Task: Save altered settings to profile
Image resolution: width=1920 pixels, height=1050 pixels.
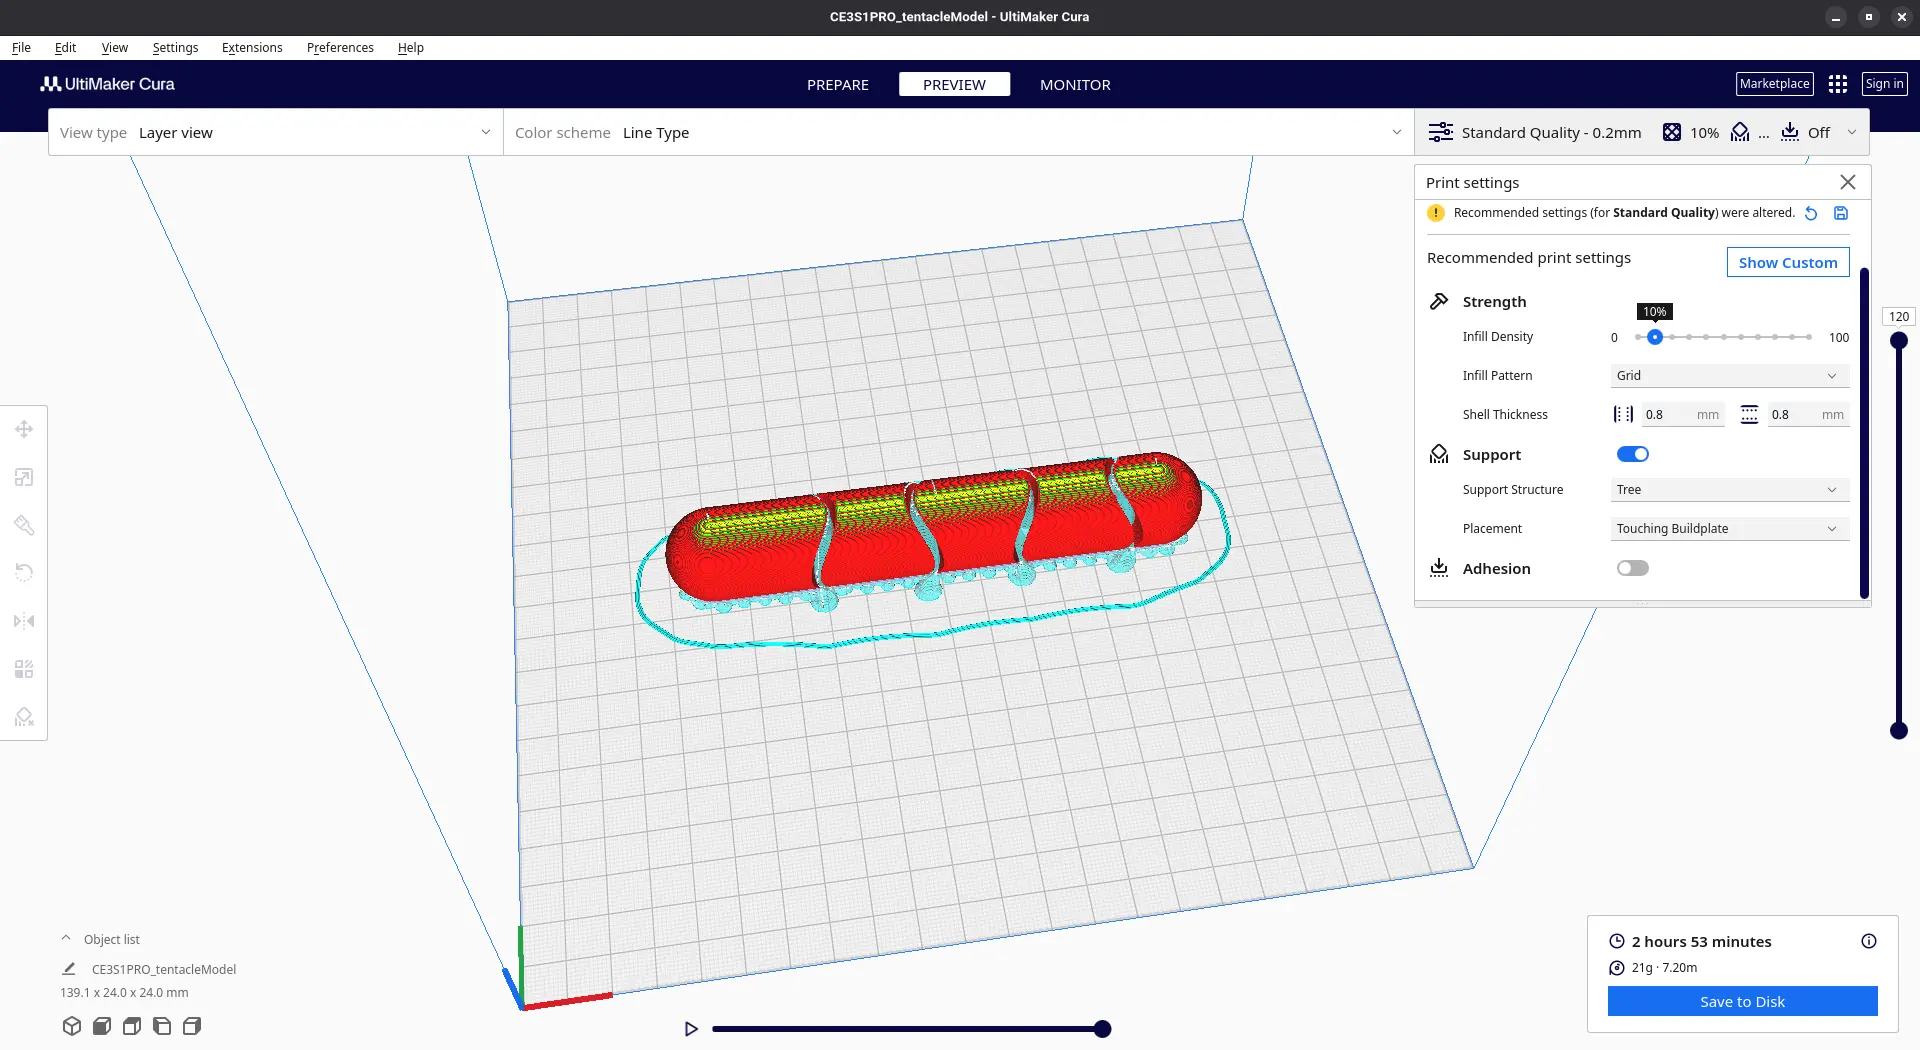Action: [1841, 213]
